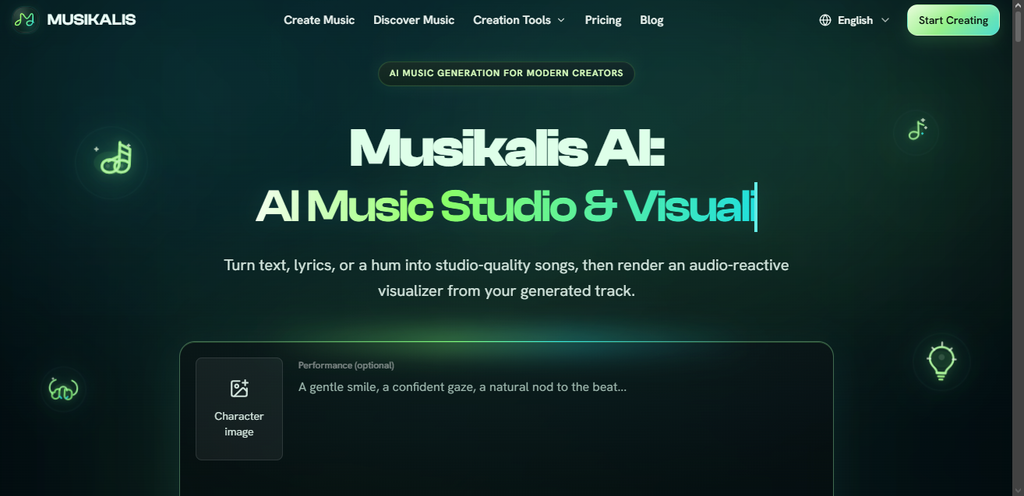Click the lightbulb idea icon
This screenshot has height=496, width=1024.
[x=941, y=361]
